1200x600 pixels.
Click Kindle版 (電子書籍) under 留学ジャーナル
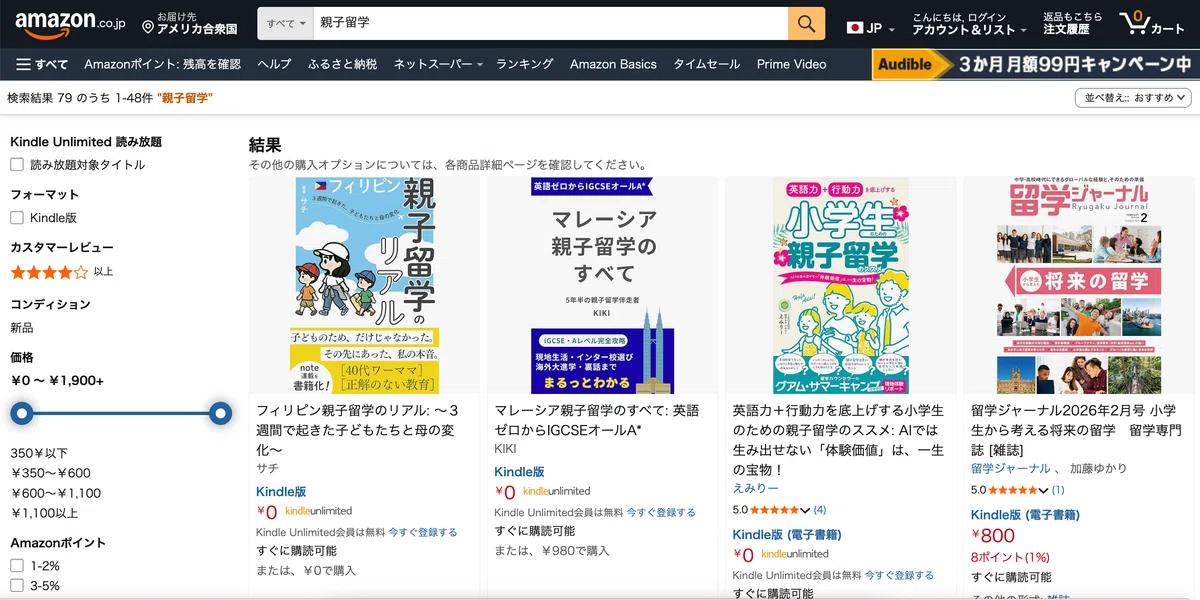(x=1025, y=515)
